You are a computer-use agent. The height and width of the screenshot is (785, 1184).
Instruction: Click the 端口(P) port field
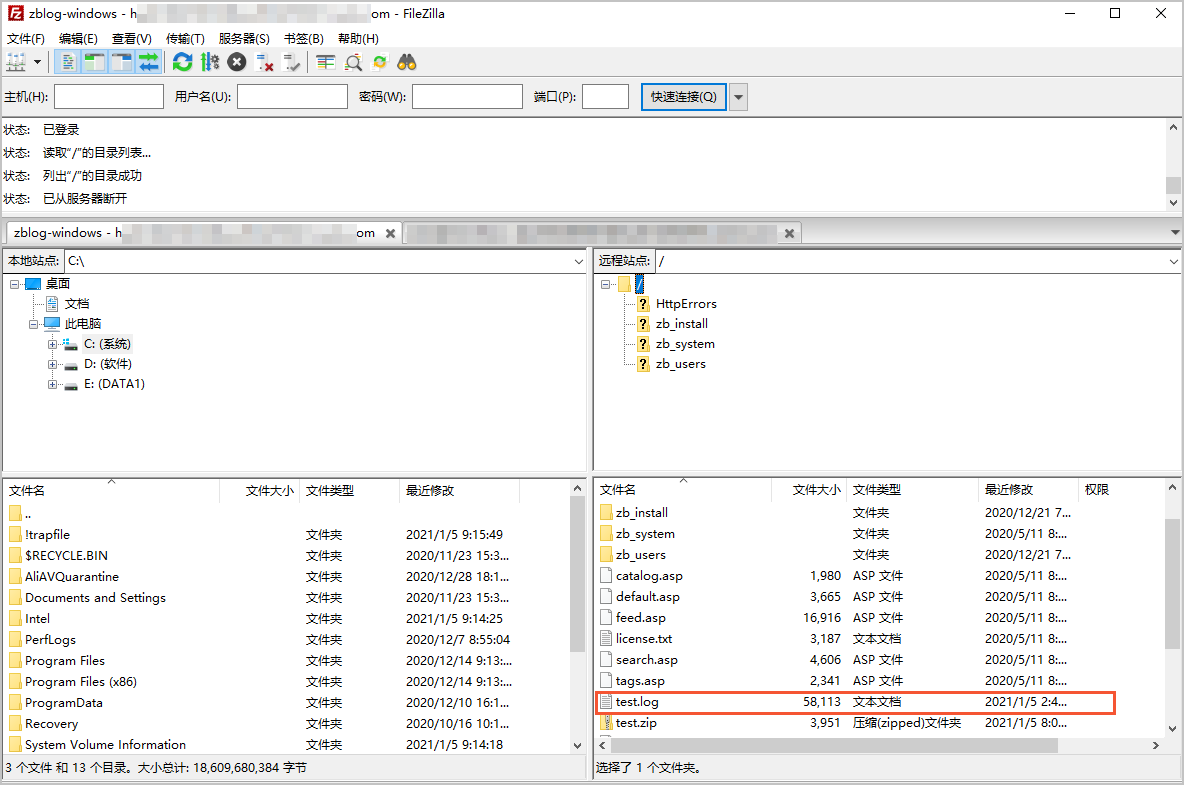(x=606, y=97)
